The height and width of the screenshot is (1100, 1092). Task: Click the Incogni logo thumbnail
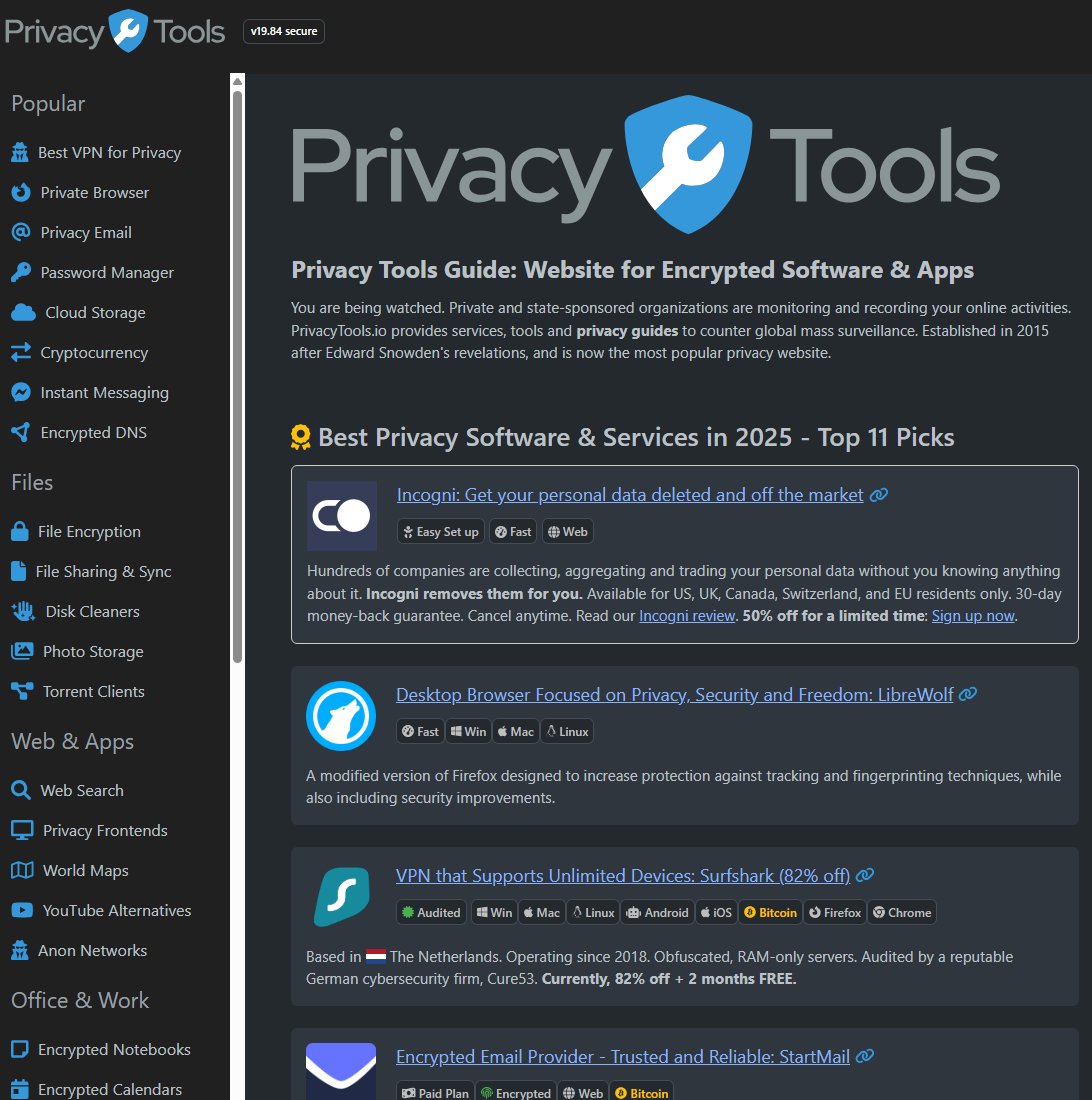coord(342,516)
